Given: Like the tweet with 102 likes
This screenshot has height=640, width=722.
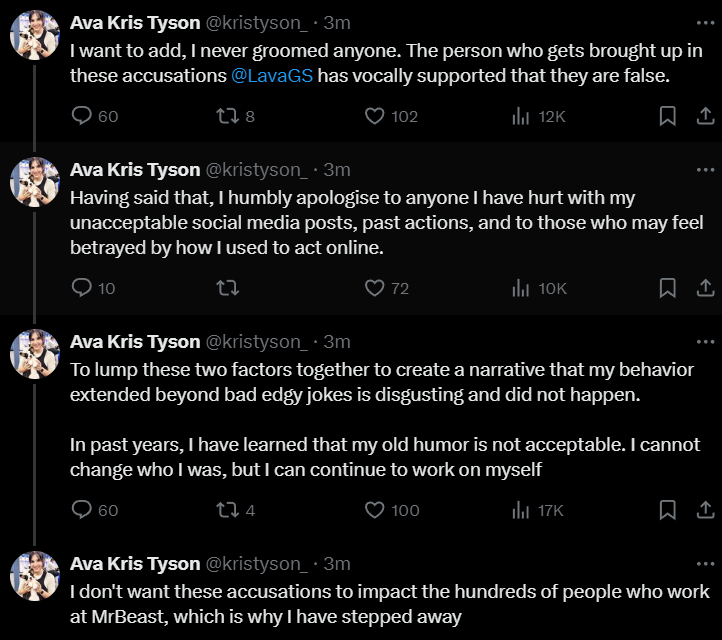Looking at the screenshot, I should click(x=375, y=116).
